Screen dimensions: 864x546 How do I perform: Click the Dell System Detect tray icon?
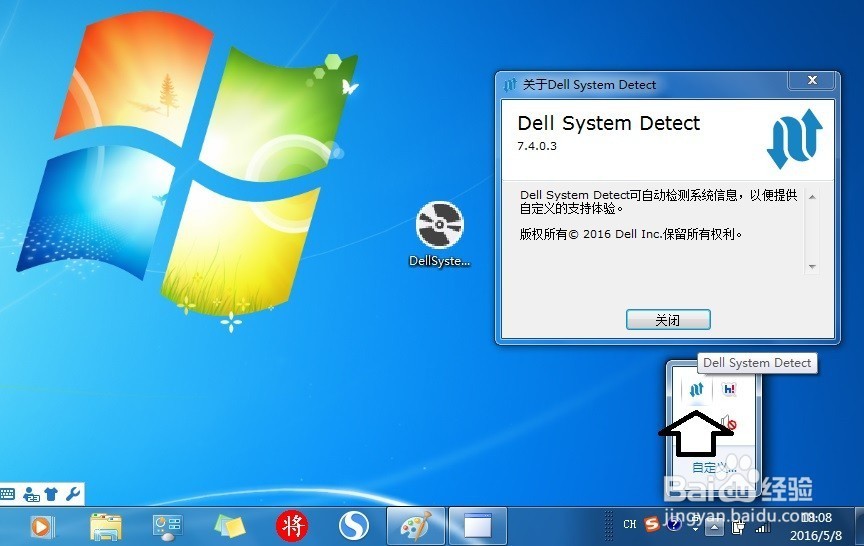696,390
